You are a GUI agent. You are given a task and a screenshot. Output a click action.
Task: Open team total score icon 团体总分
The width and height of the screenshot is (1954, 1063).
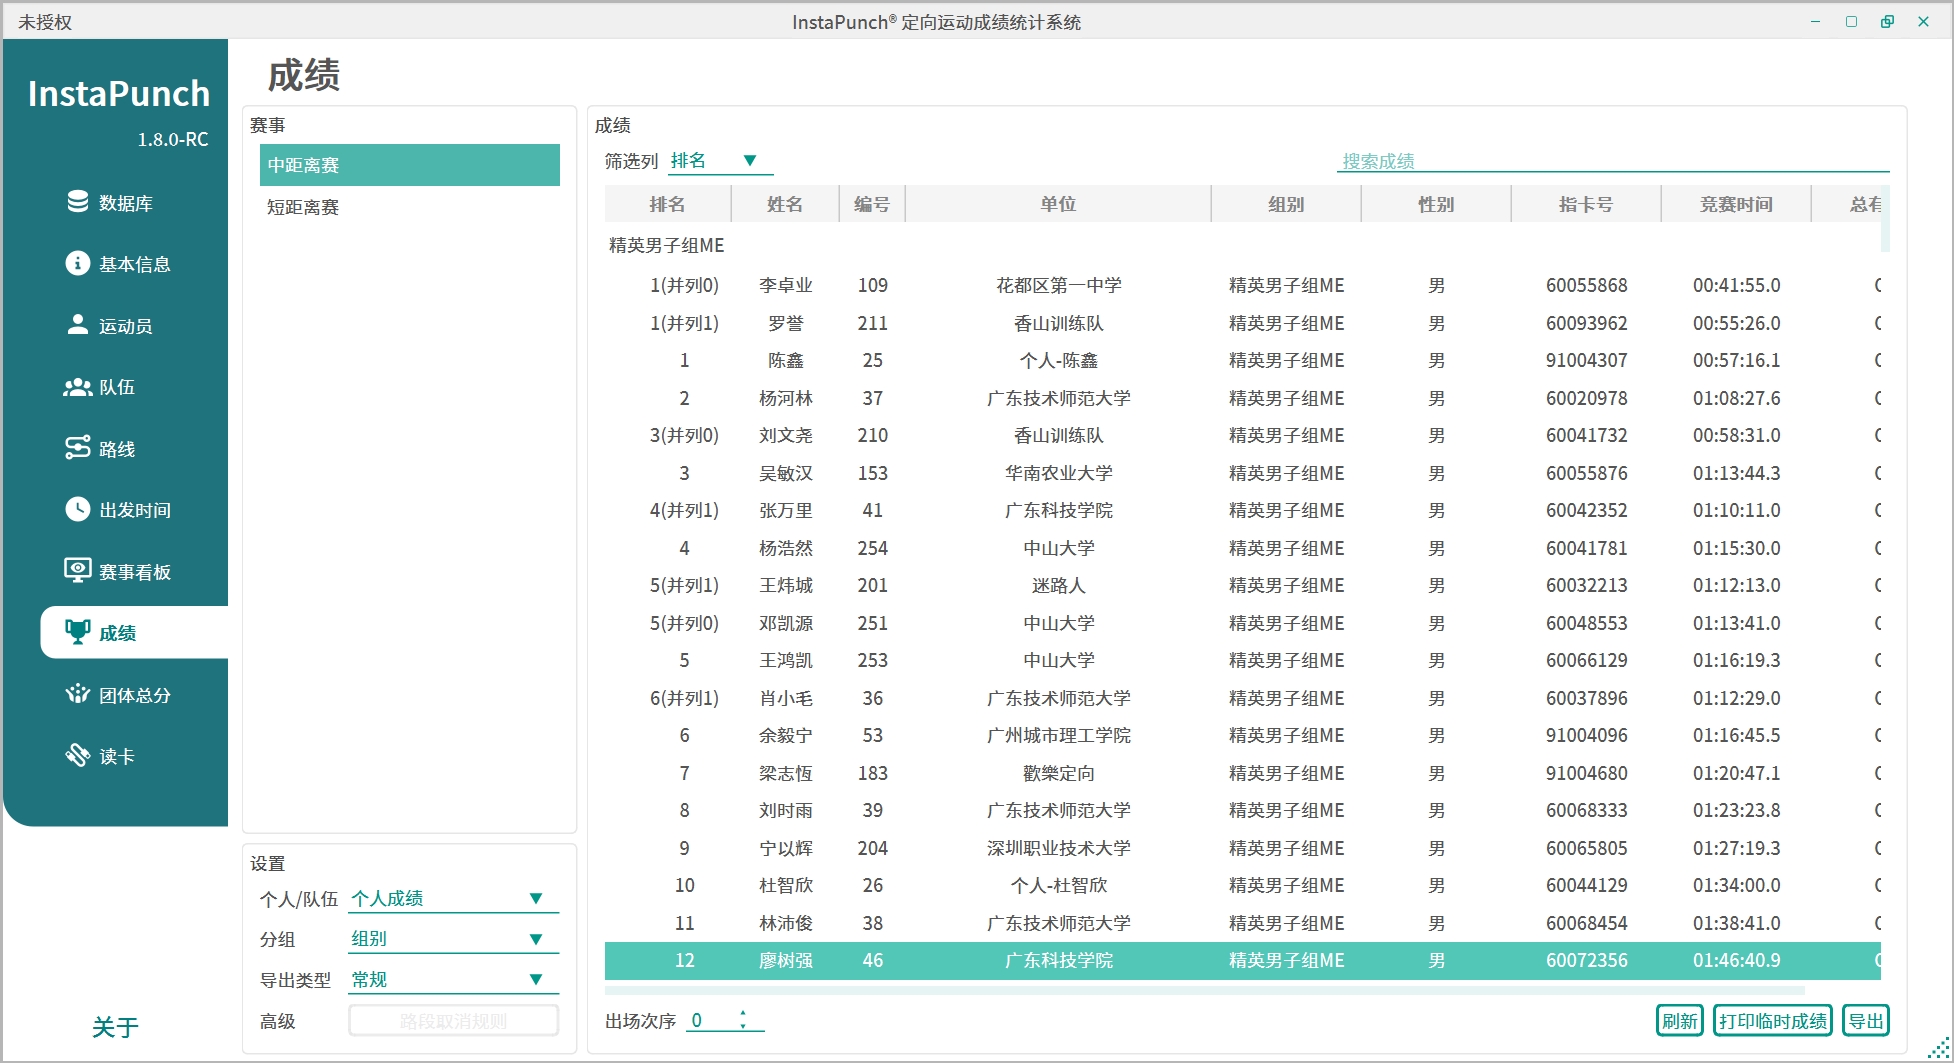(78, 694)
